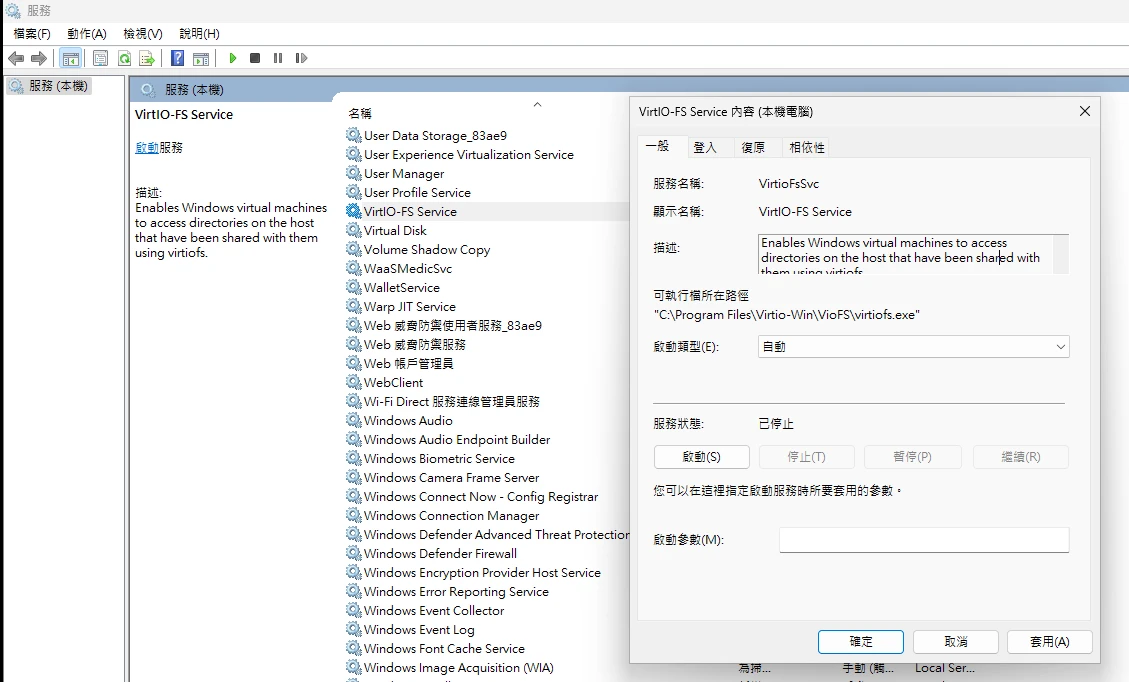This screenshot has width=1129, height=682.
Task: Open the 動作(A) menu
Action: (x=87, y=34)
